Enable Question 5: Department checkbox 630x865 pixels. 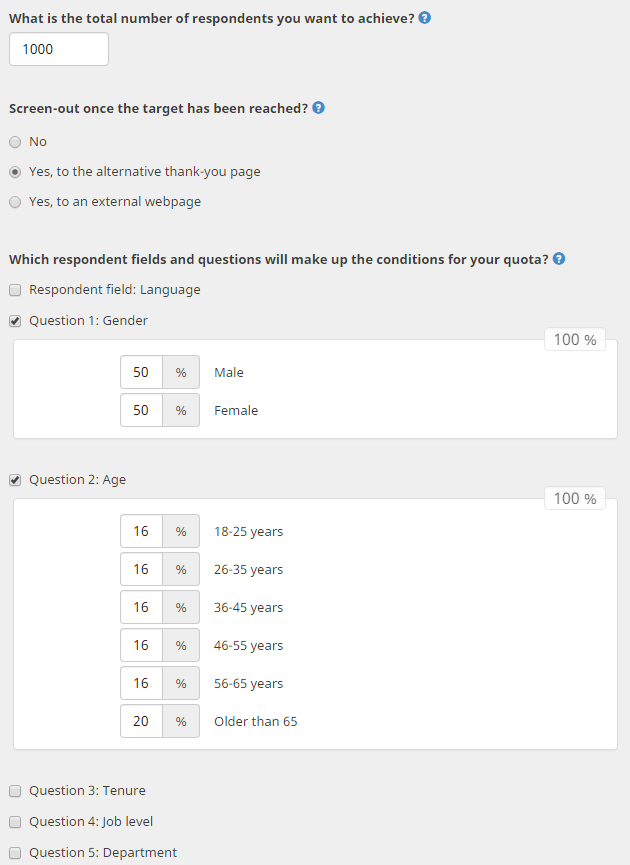click(15, 853)
